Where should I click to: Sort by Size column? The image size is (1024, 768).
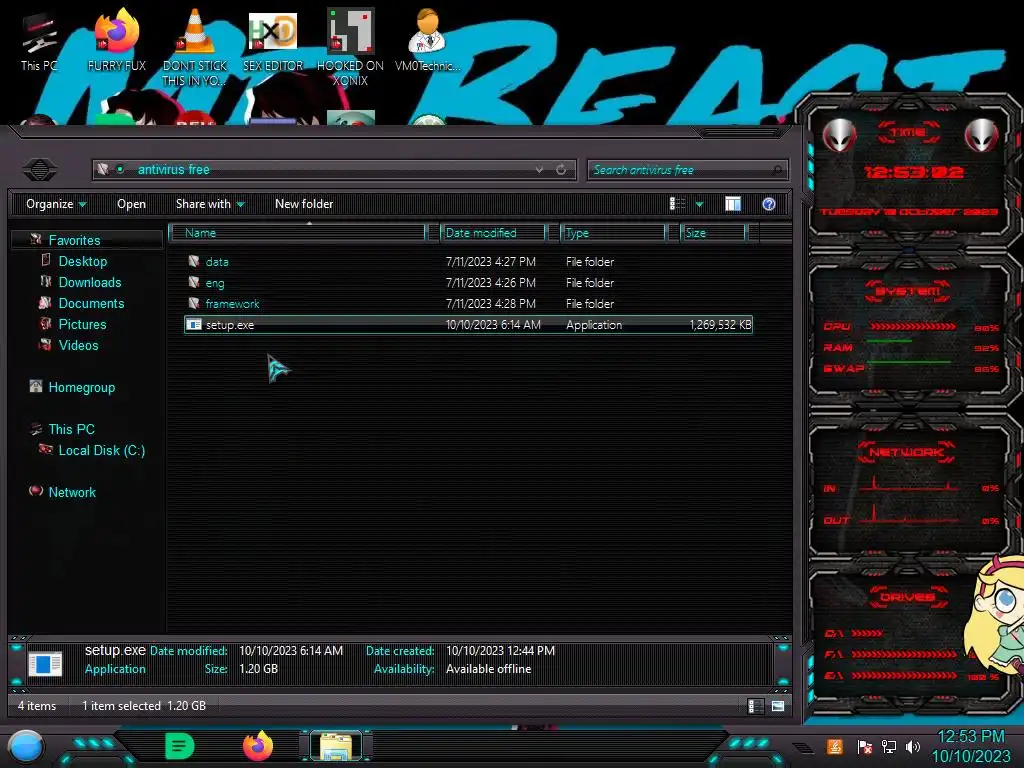point(714,232)
